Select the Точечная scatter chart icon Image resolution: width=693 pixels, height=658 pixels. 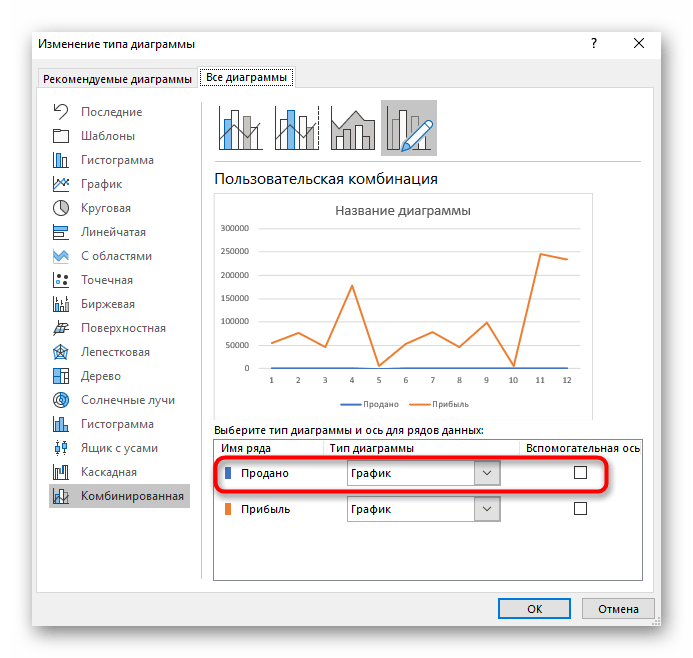click(61, 280)
